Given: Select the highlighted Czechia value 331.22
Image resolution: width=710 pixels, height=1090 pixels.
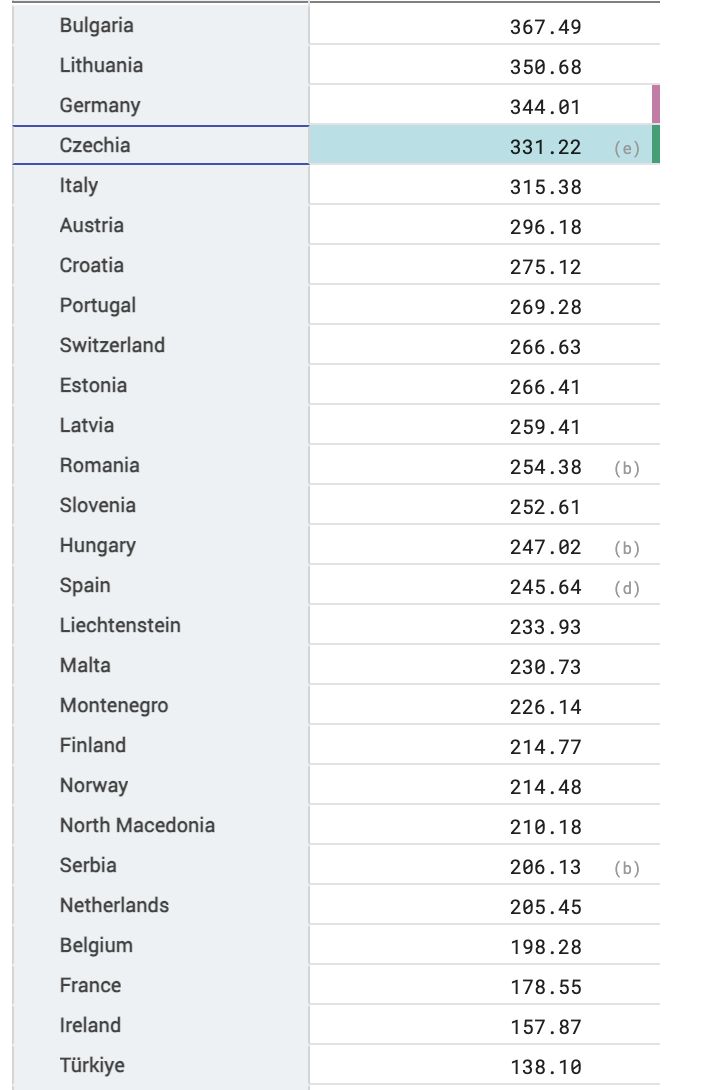Looking at the screenshot, I should (545, 147).
